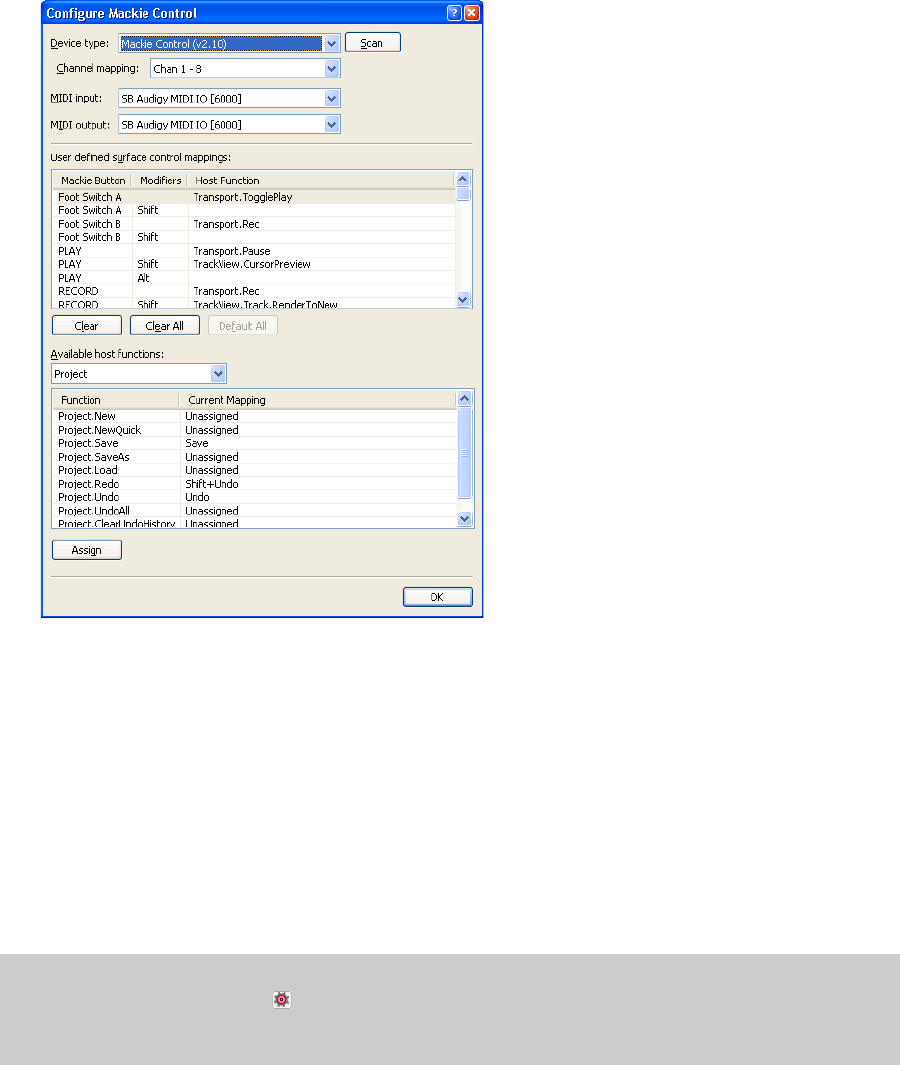900x1065 pixels.
Task: Select Foot Switch B Shift row
Action: click(x=254, y=237)
